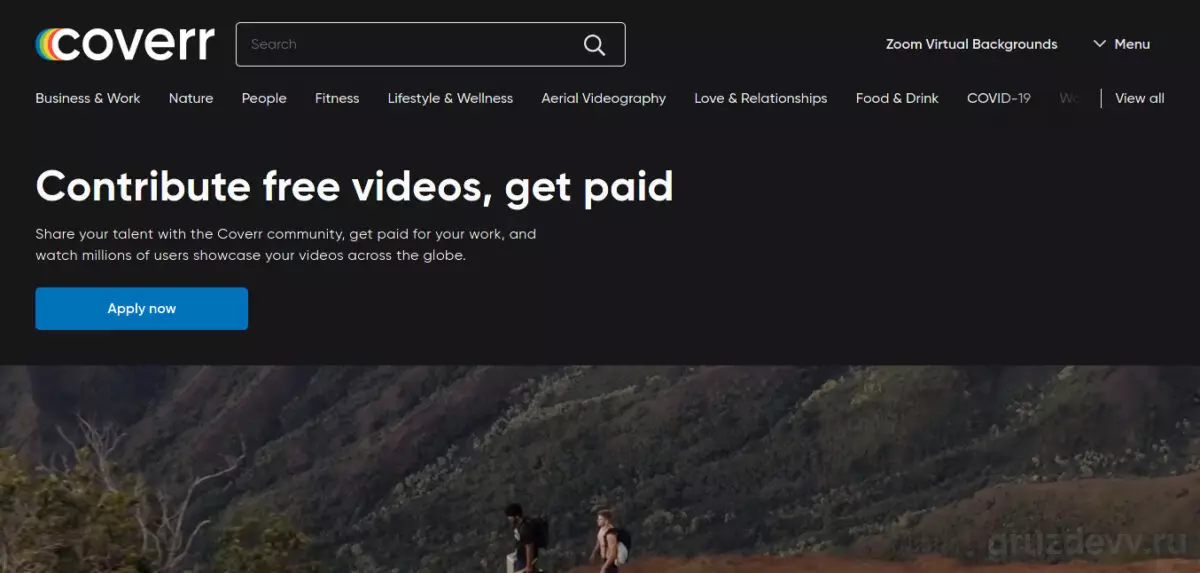Viewport: 1200px width, 573px height.
Task: Click the Contribute free videos heading
Action: coord(354,187)
